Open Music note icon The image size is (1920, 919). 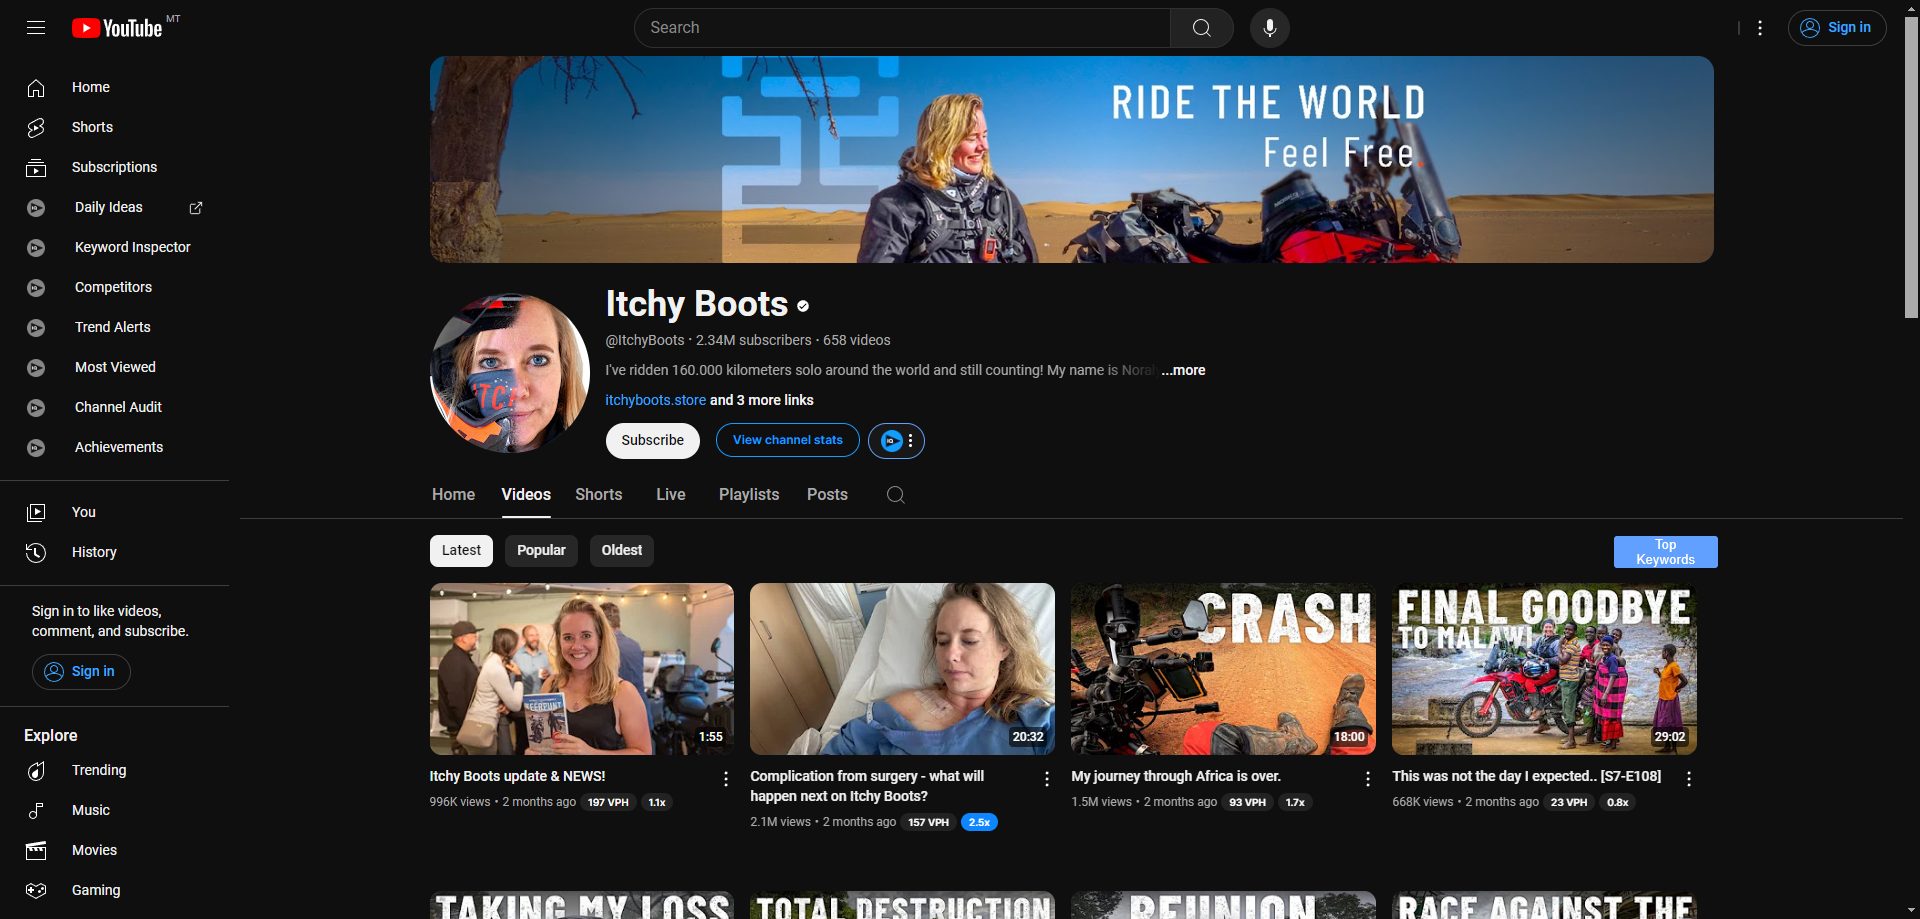(36, 811)
